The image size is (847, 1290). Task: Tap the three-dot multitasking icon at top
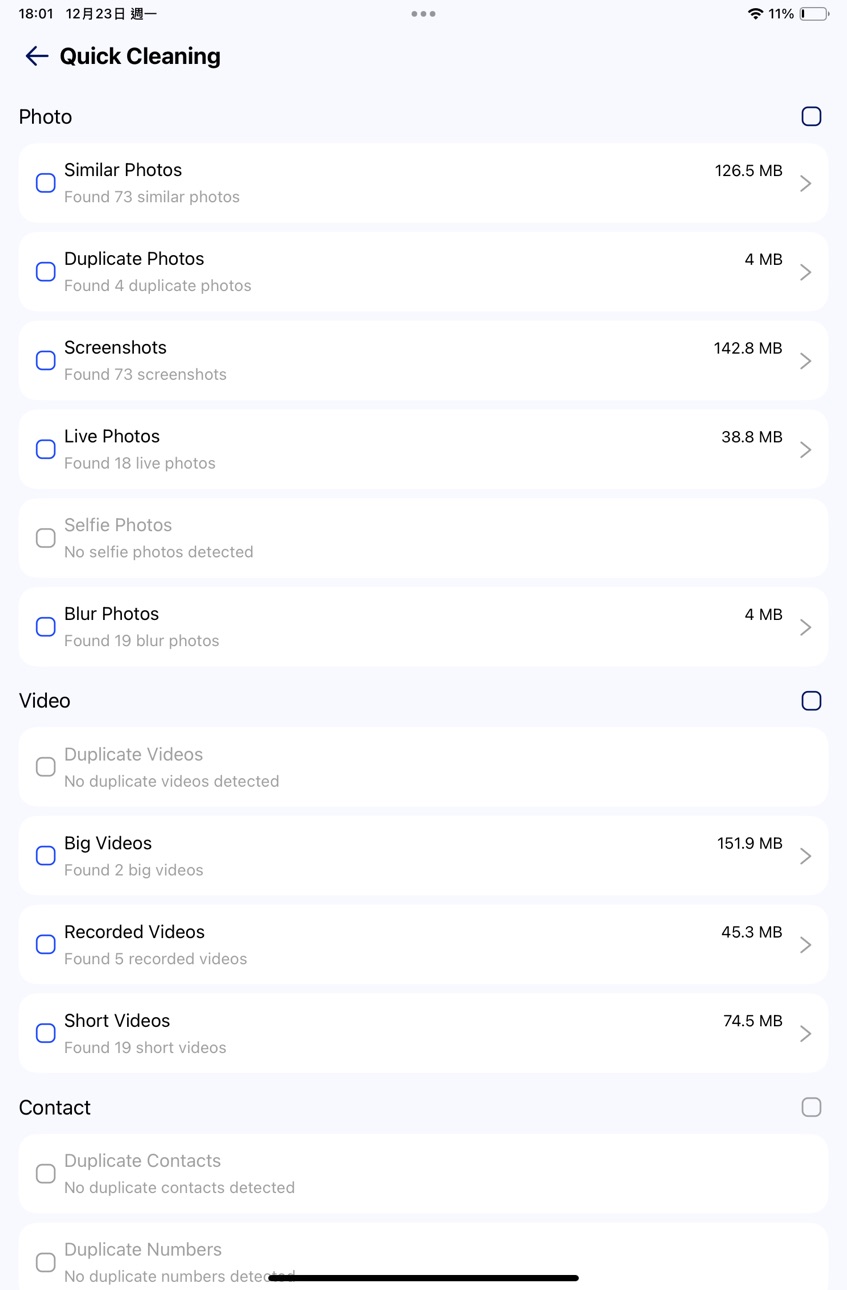click(x=423, y=14)
